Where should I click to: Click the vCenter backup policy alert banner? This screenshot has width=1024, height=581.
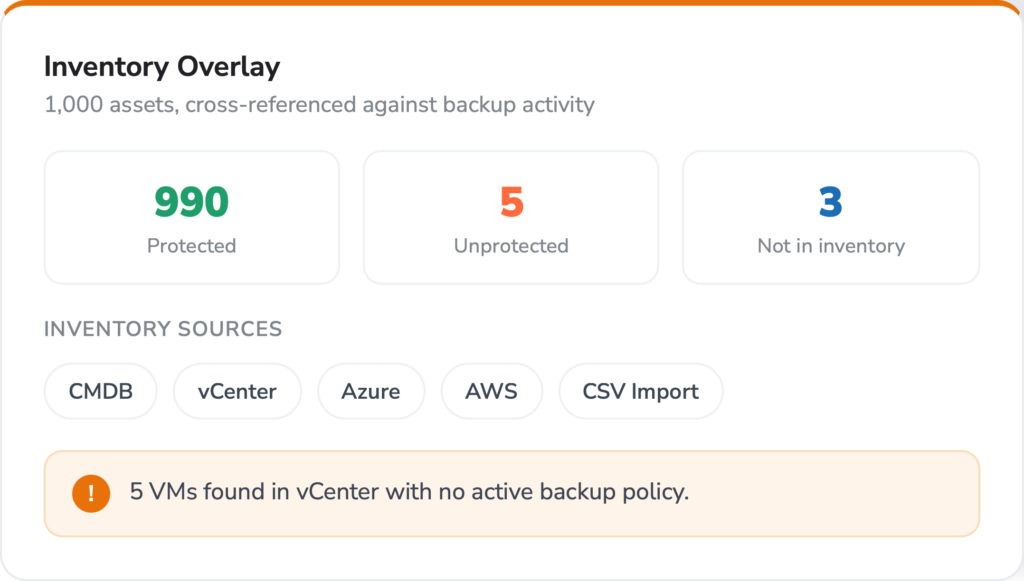(x=512, y=494)
